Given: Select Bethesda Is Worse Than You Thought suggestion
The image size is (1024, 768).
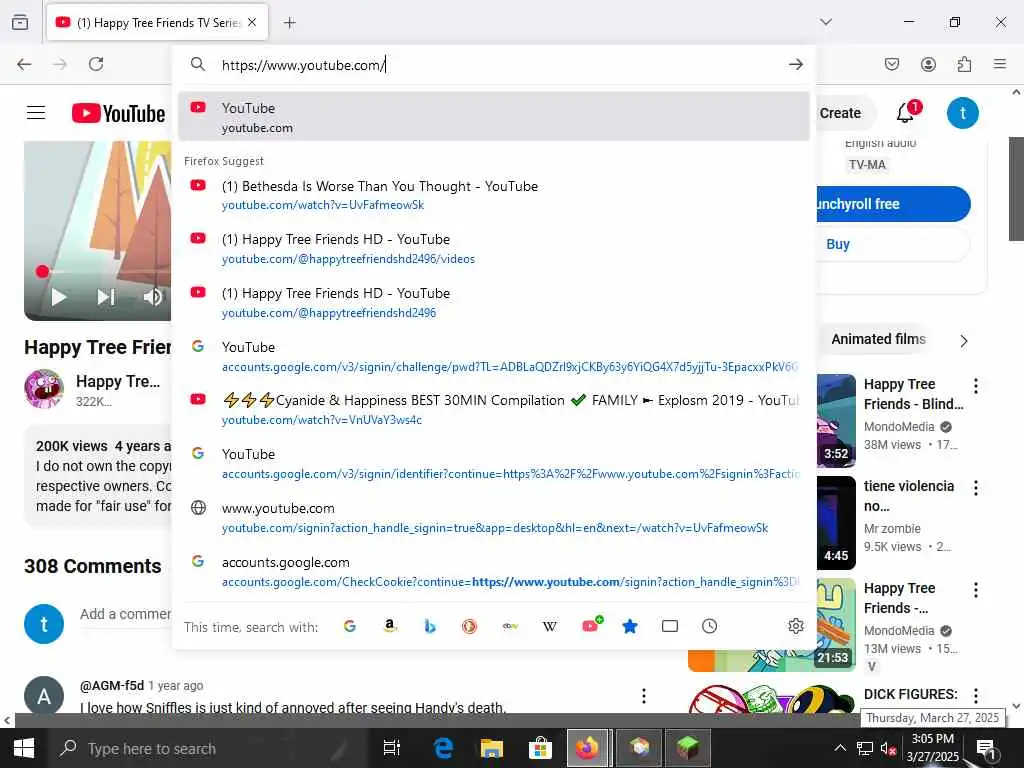Looking at the screenshot, I should [494, 195].
